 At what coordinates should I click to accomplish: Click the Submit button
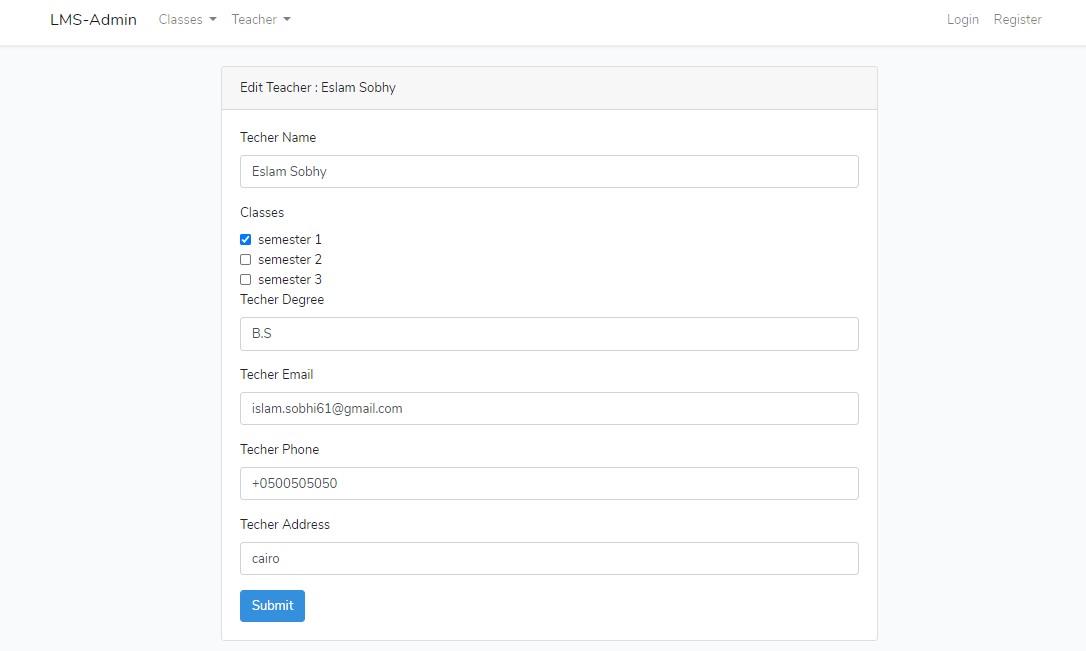(x=272, y=605)
